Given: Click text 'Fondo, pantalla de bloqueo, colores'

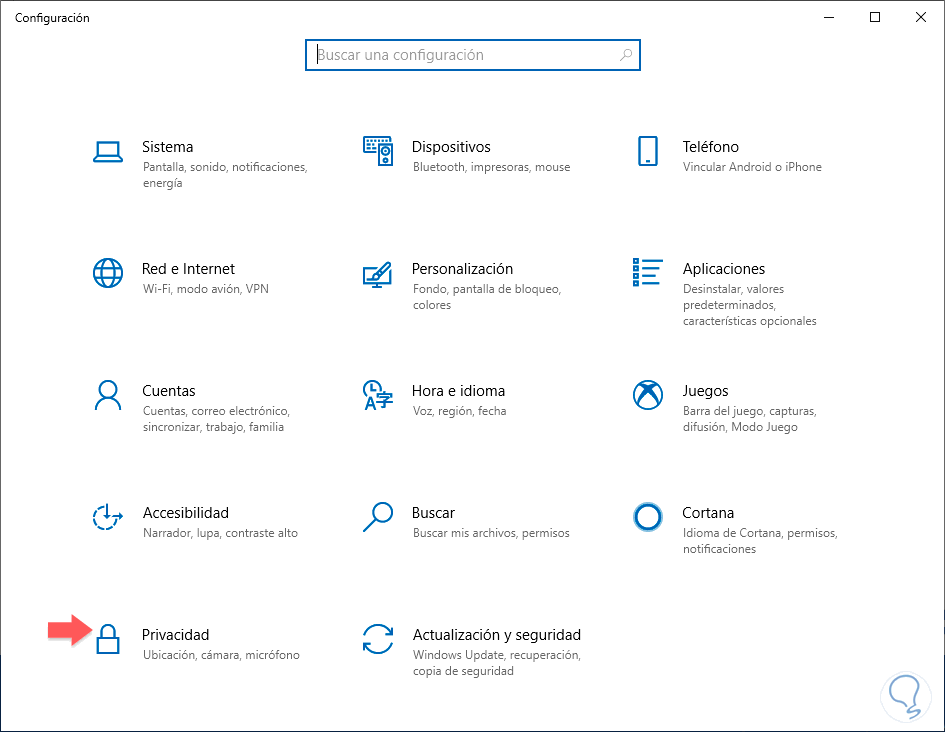Looking at the screenshot, I should (x=487, y=297).
